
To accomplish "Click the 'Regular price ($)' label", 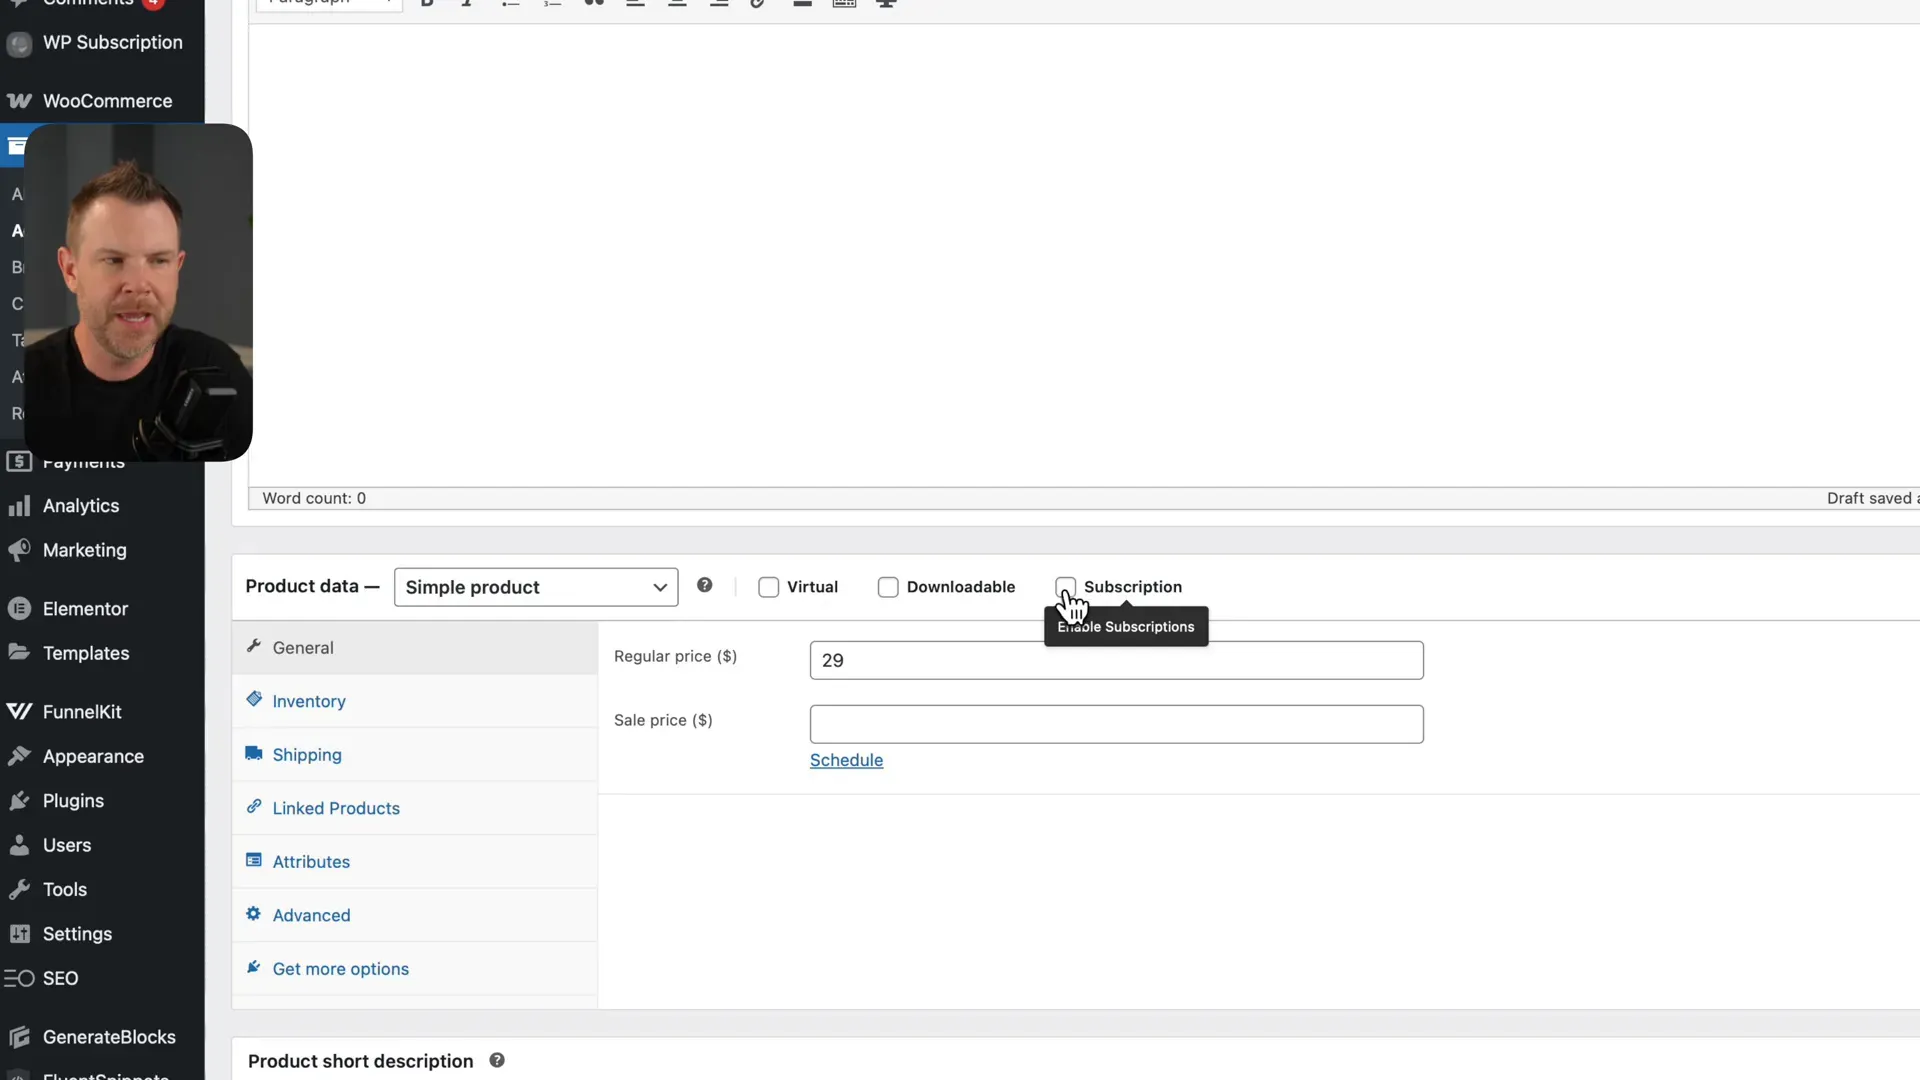I will point(675,656).
